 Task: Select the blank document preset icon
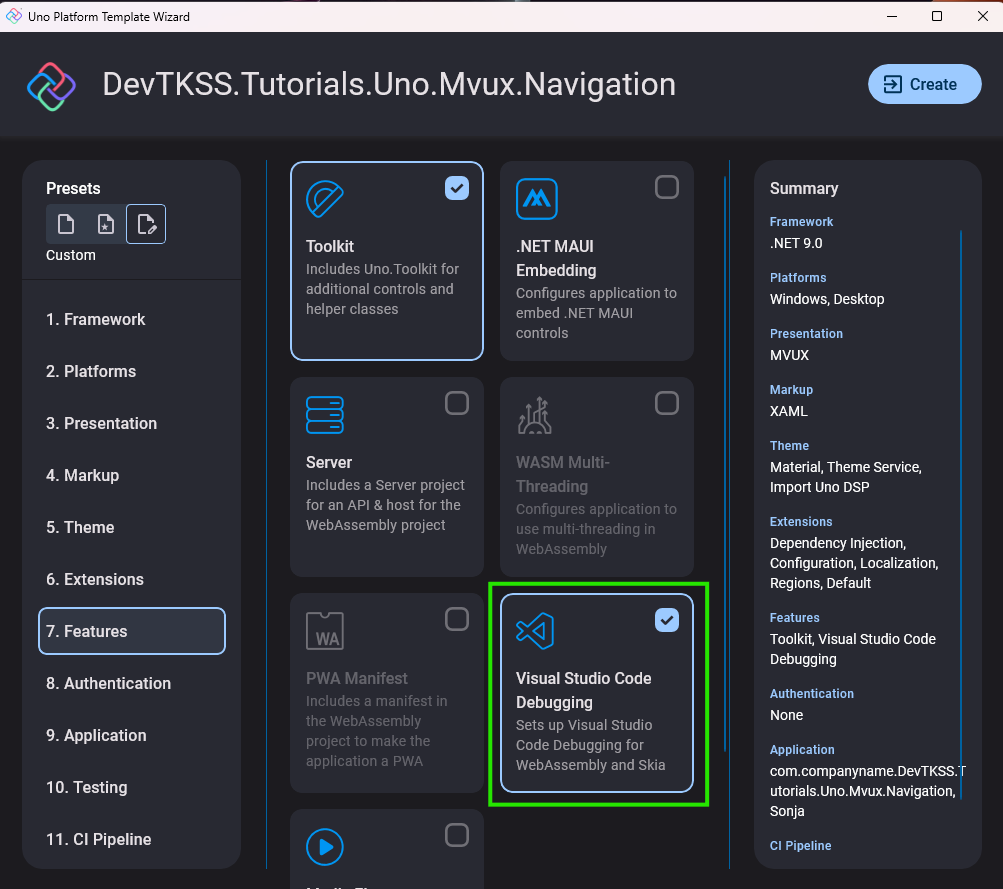(x=65, y=223)
